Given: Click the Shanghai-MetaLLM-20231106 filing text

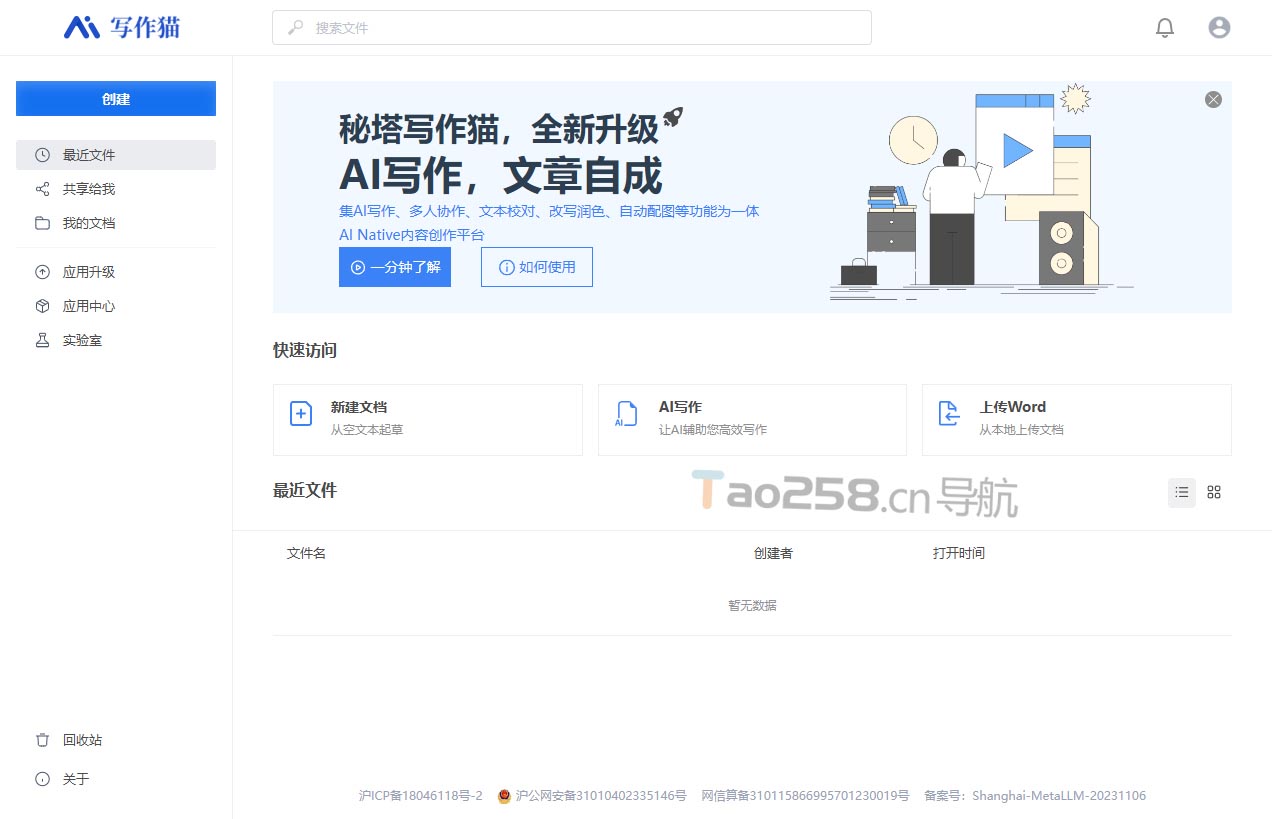Looking at the screenshot, I should [x=1036, y=796].
